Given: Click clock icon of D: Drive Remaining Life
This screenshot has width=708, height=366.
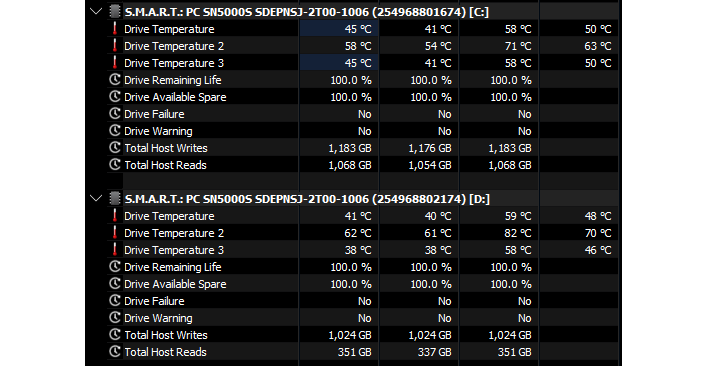Looking at the screenshot, I should pyautogui.click(x=115, y=267).
